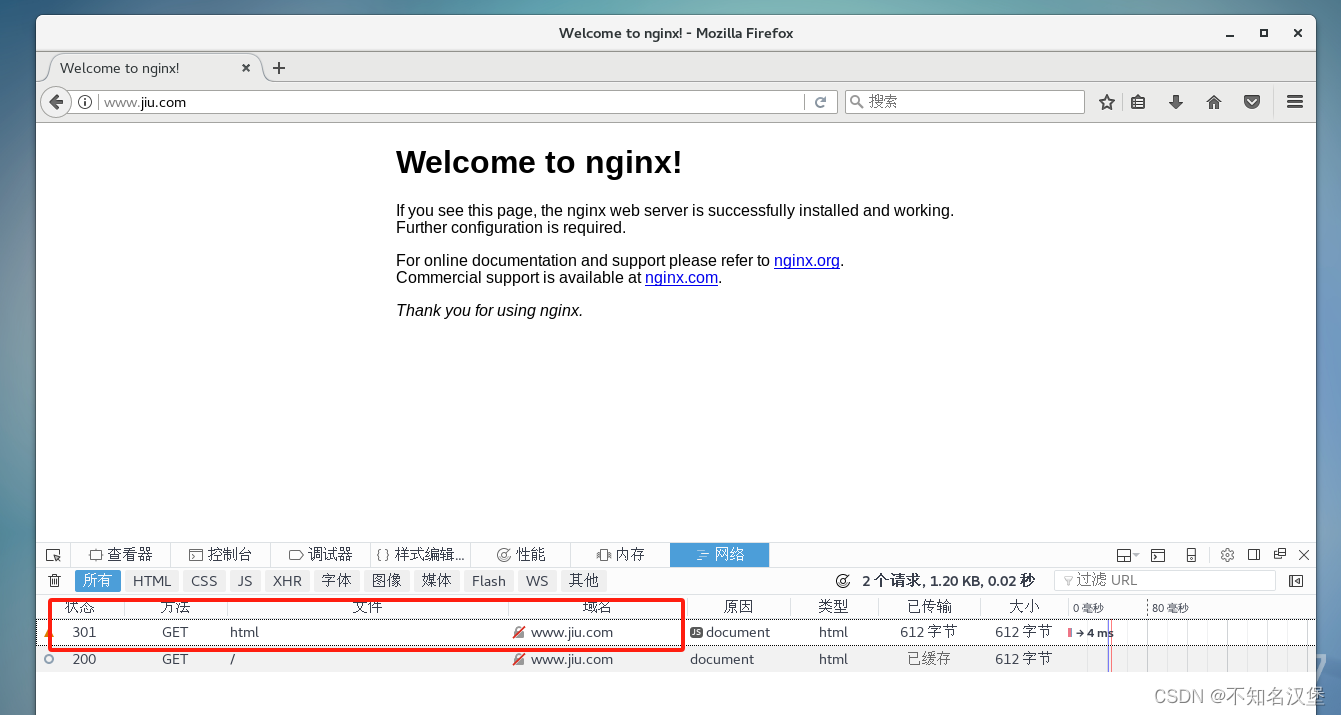Image resolution: width=1341 pixels, height=715 pixels.
Task: Select the 200 GET / request row
Action: (x=675, y=659)
